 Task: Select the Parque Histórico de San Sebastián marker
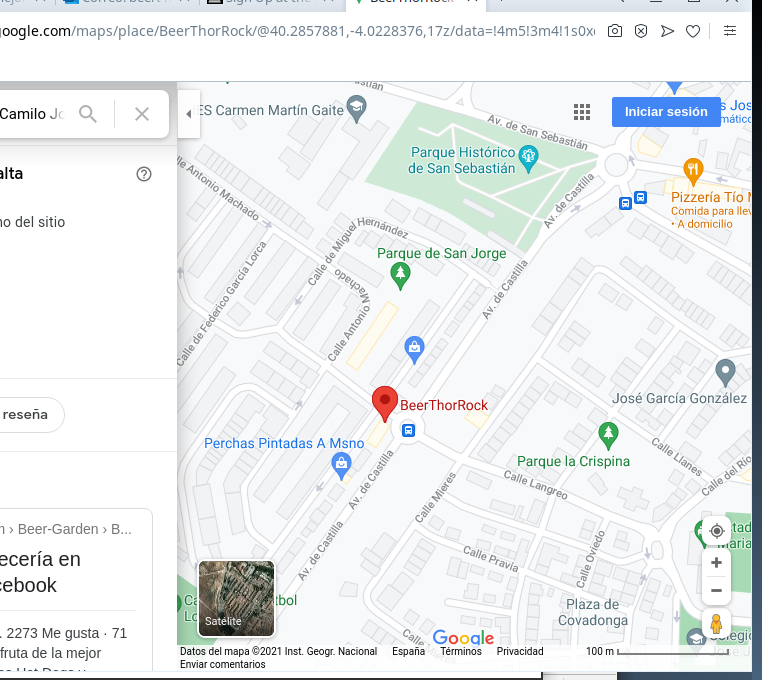(528, 158)
